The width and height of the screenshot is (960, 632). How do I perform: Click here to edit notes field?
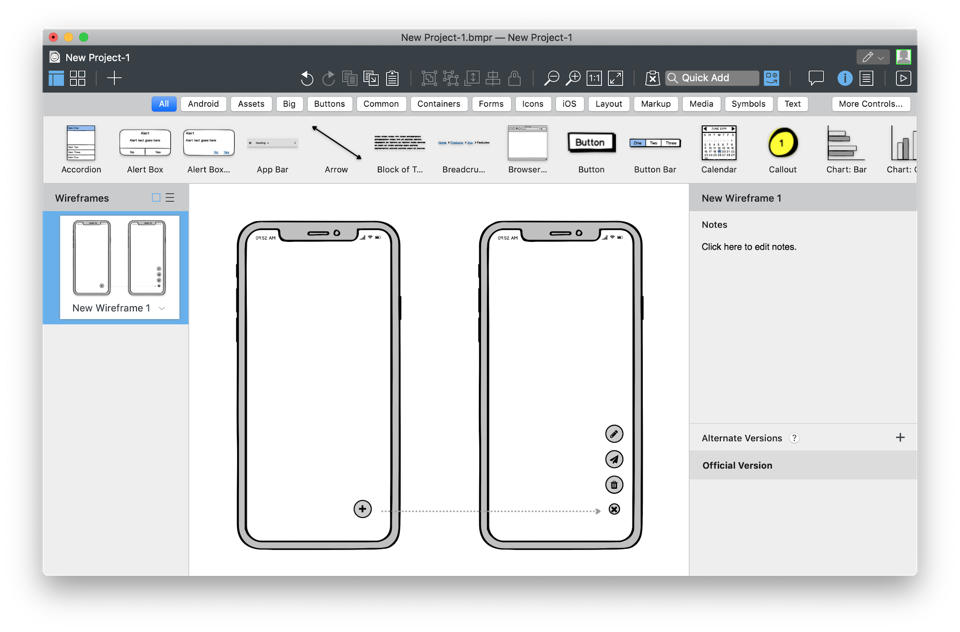click(x=747, y=246)
